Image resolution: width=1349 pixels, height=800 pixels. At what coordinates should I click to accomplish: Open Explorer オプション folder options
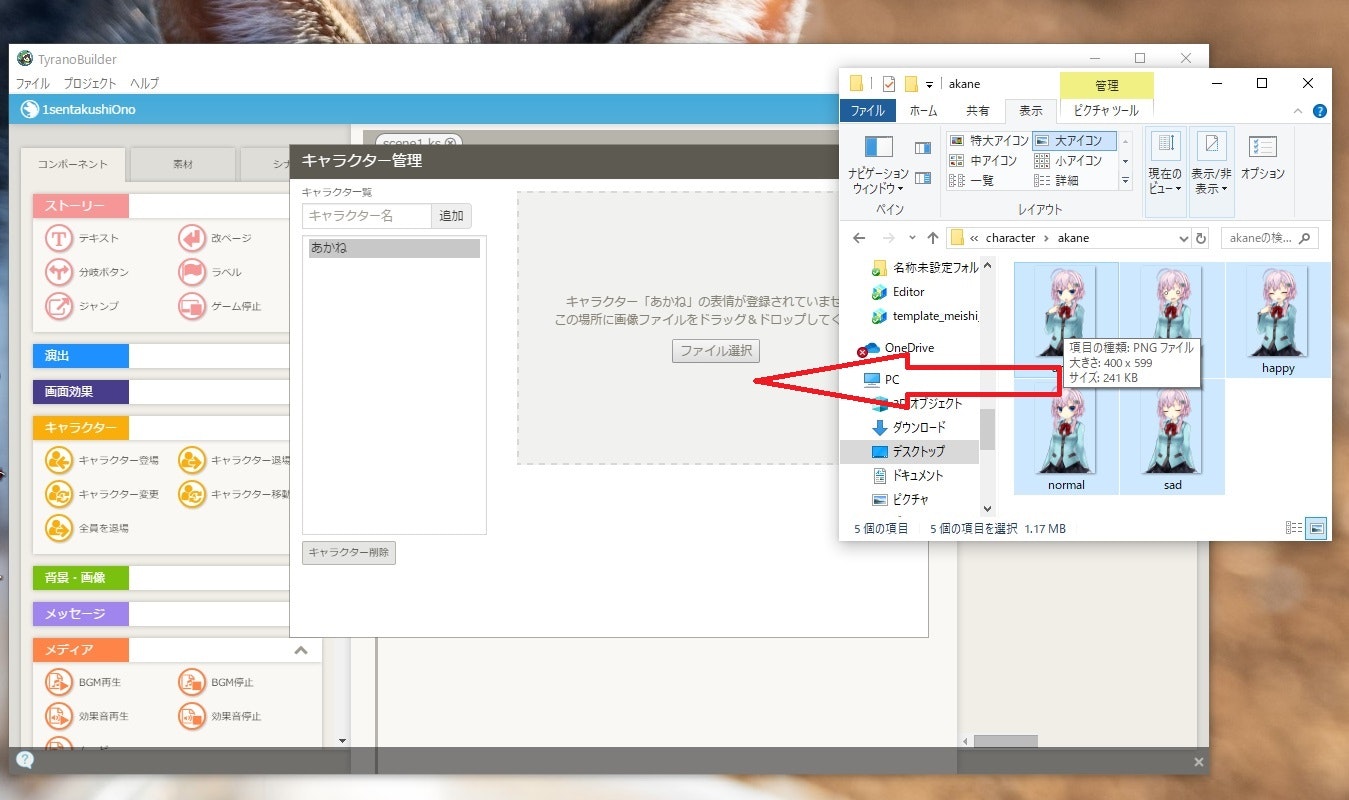point(1263,160)
